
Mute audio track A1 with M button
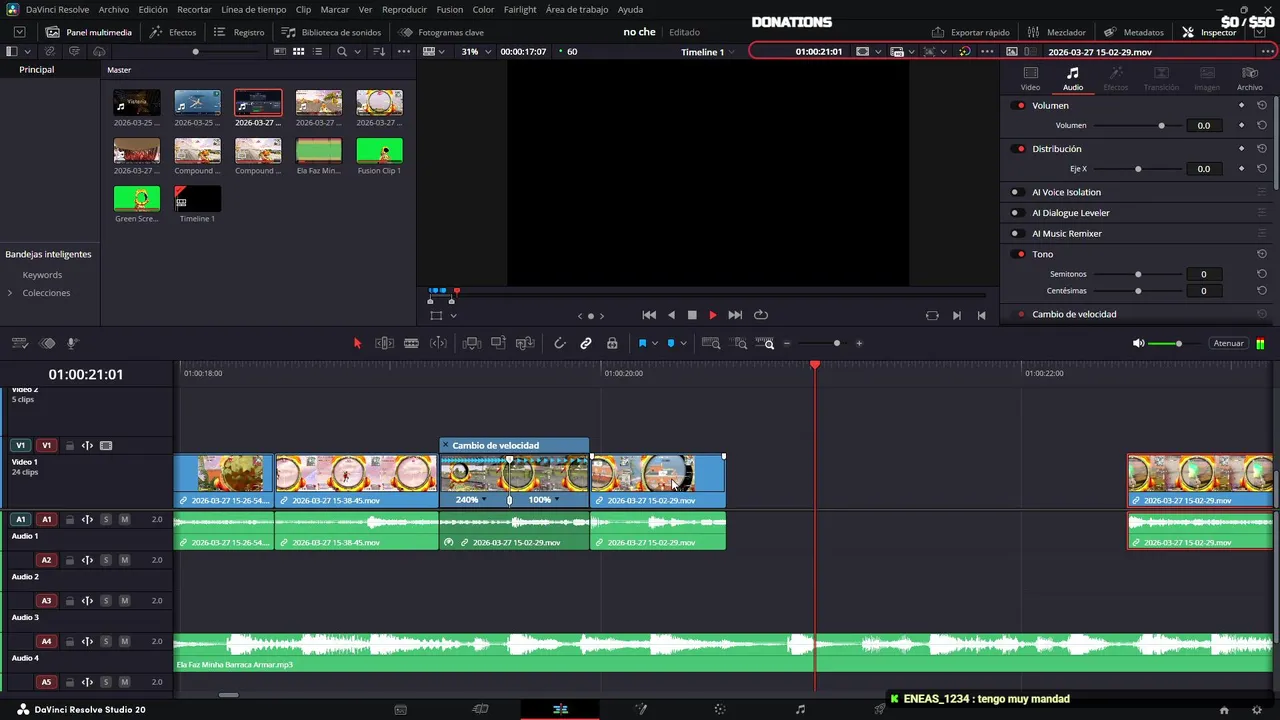[124, 519]
